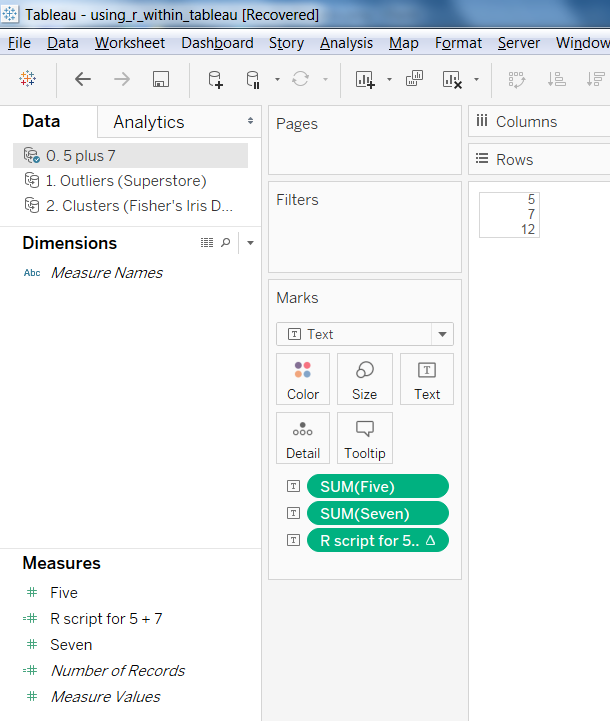Click the value 7 in the view
The image size is (610, 721).
(531, 214)
